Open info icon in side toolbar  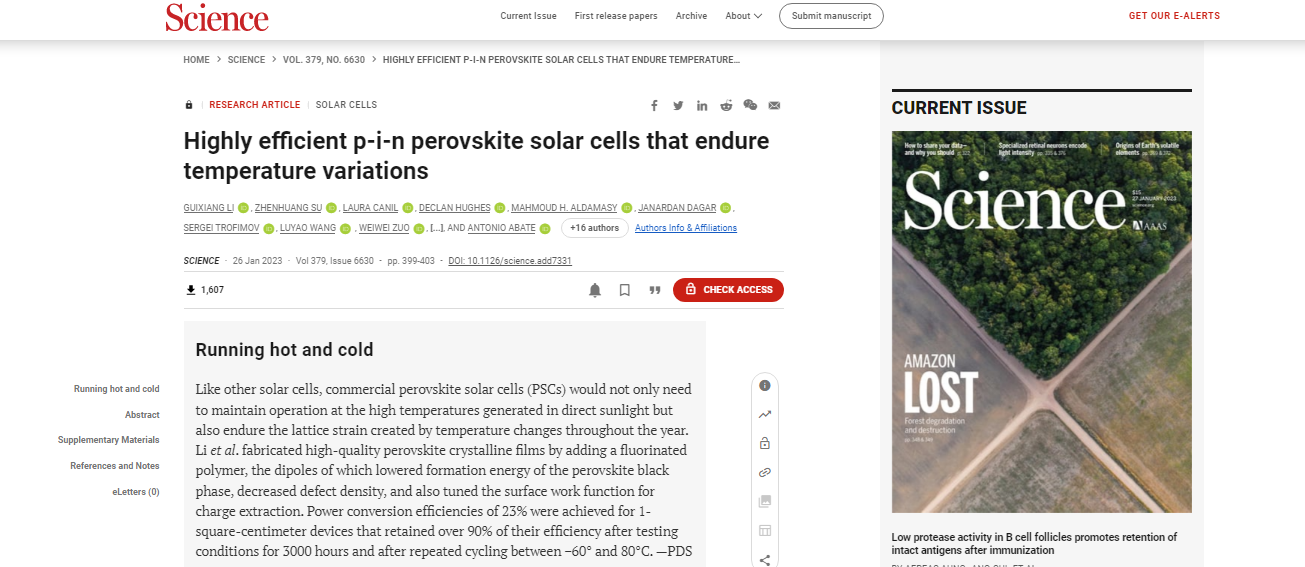(x=765, y=385)
